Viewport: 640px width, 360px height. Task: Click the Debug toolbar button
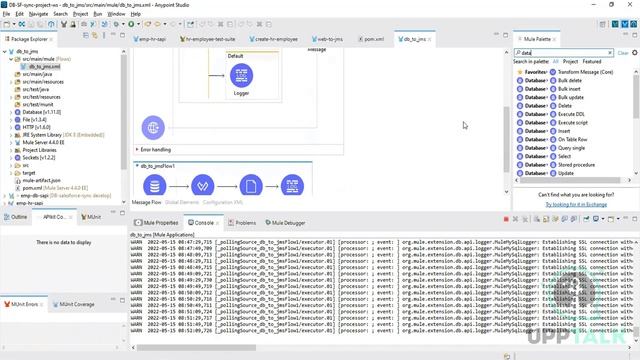[x=116, y=24]
